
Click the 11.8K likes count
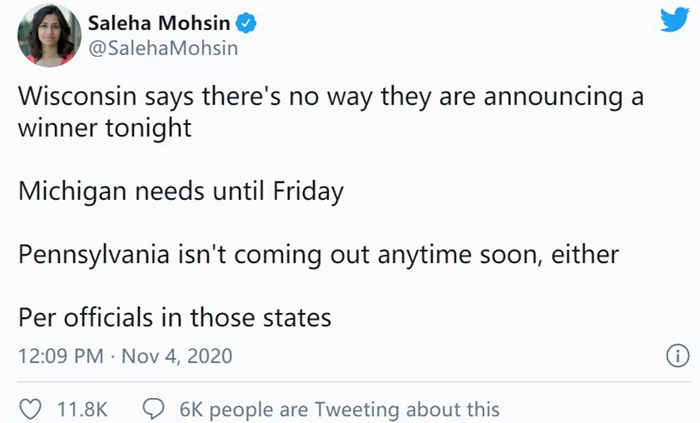pos(84,408)
